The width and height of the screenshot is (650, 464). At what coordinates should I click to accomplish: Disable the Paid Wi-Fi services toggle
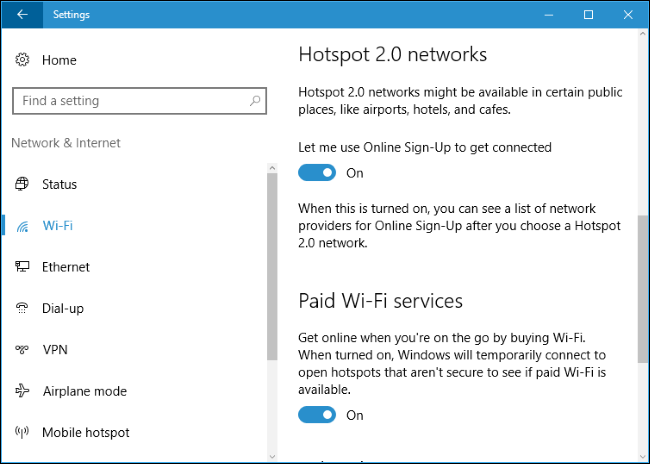pos(317,415)
